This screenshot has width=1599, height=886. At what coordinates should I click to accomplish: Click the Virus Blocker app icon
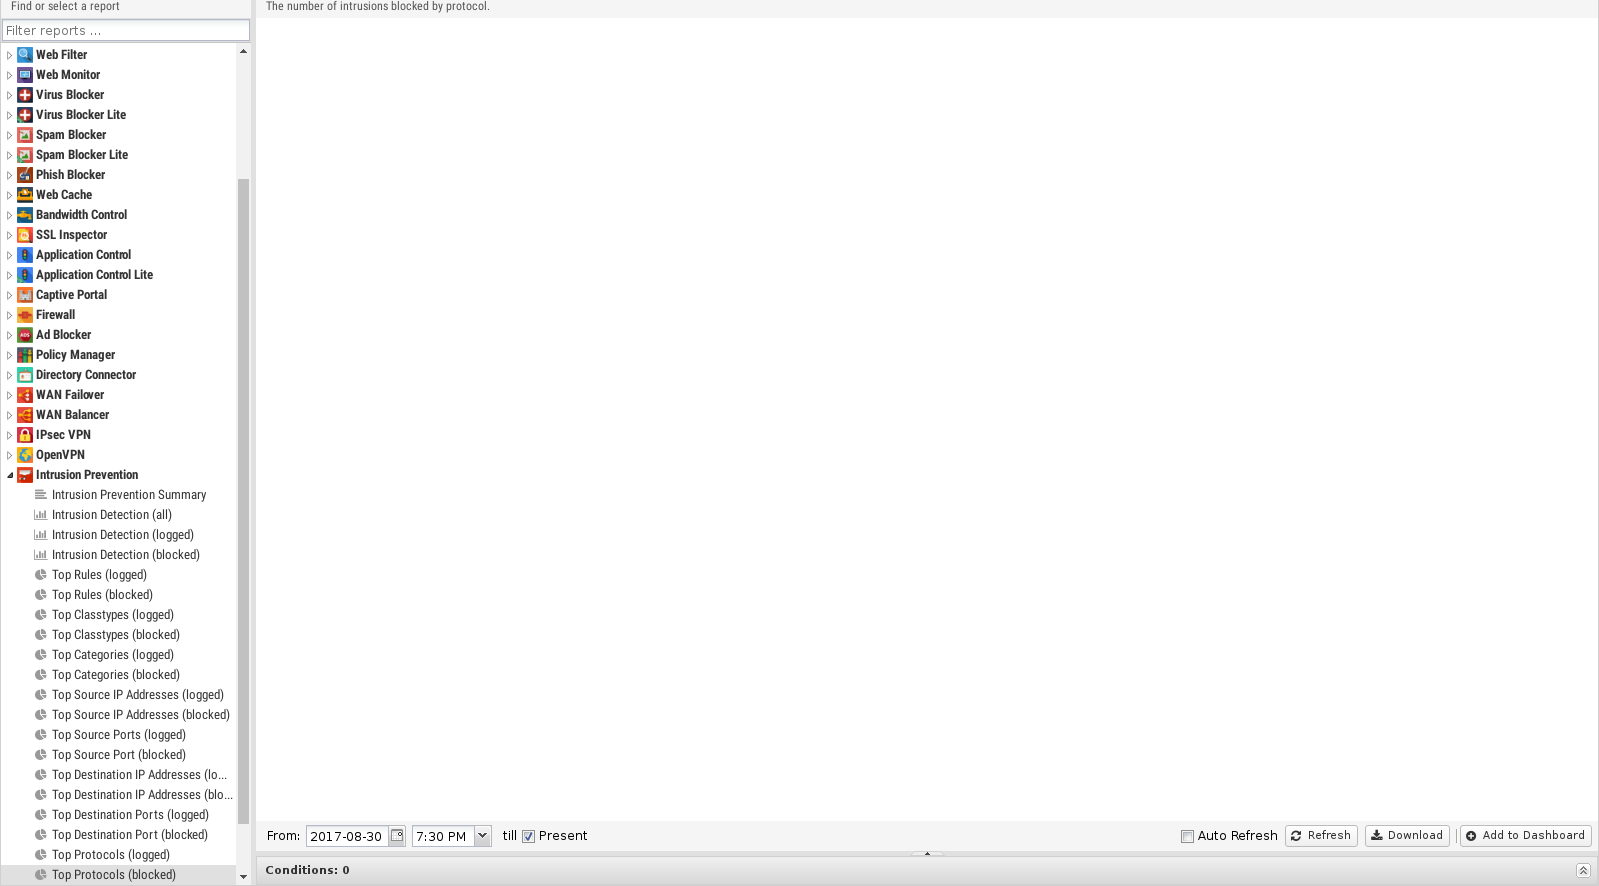pyautogui.click(x=25, y=95)
